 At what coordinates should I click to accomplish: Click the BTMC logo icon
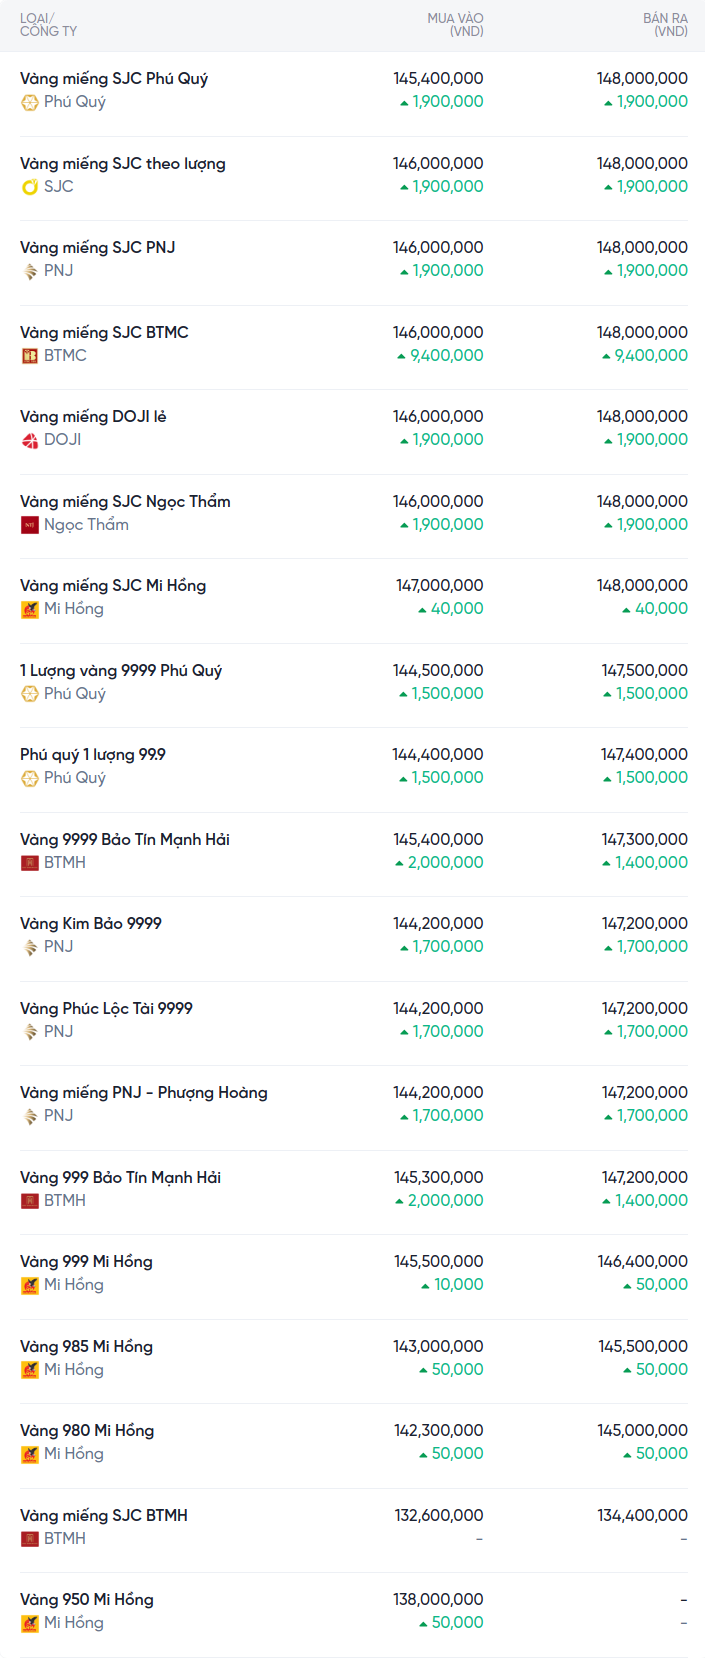coord(30,356)
